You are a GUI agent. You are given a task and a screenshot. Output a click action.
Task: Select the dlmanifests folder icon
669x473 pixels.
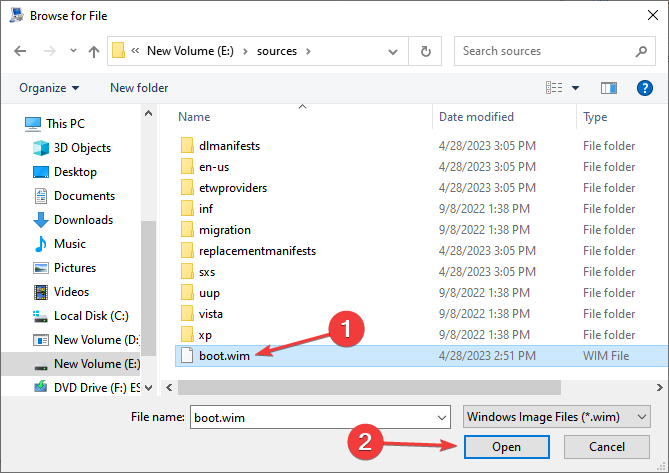click(187, 145)
